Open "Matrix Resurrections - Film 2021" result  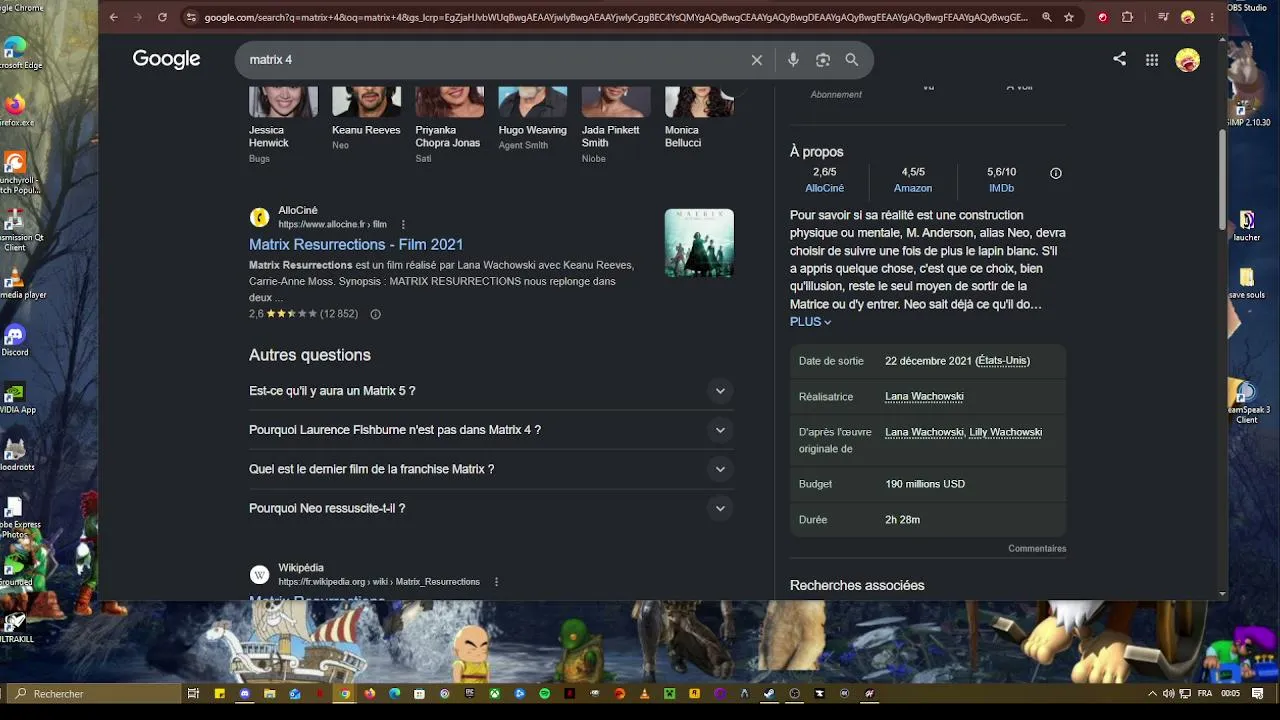point(356,244)
